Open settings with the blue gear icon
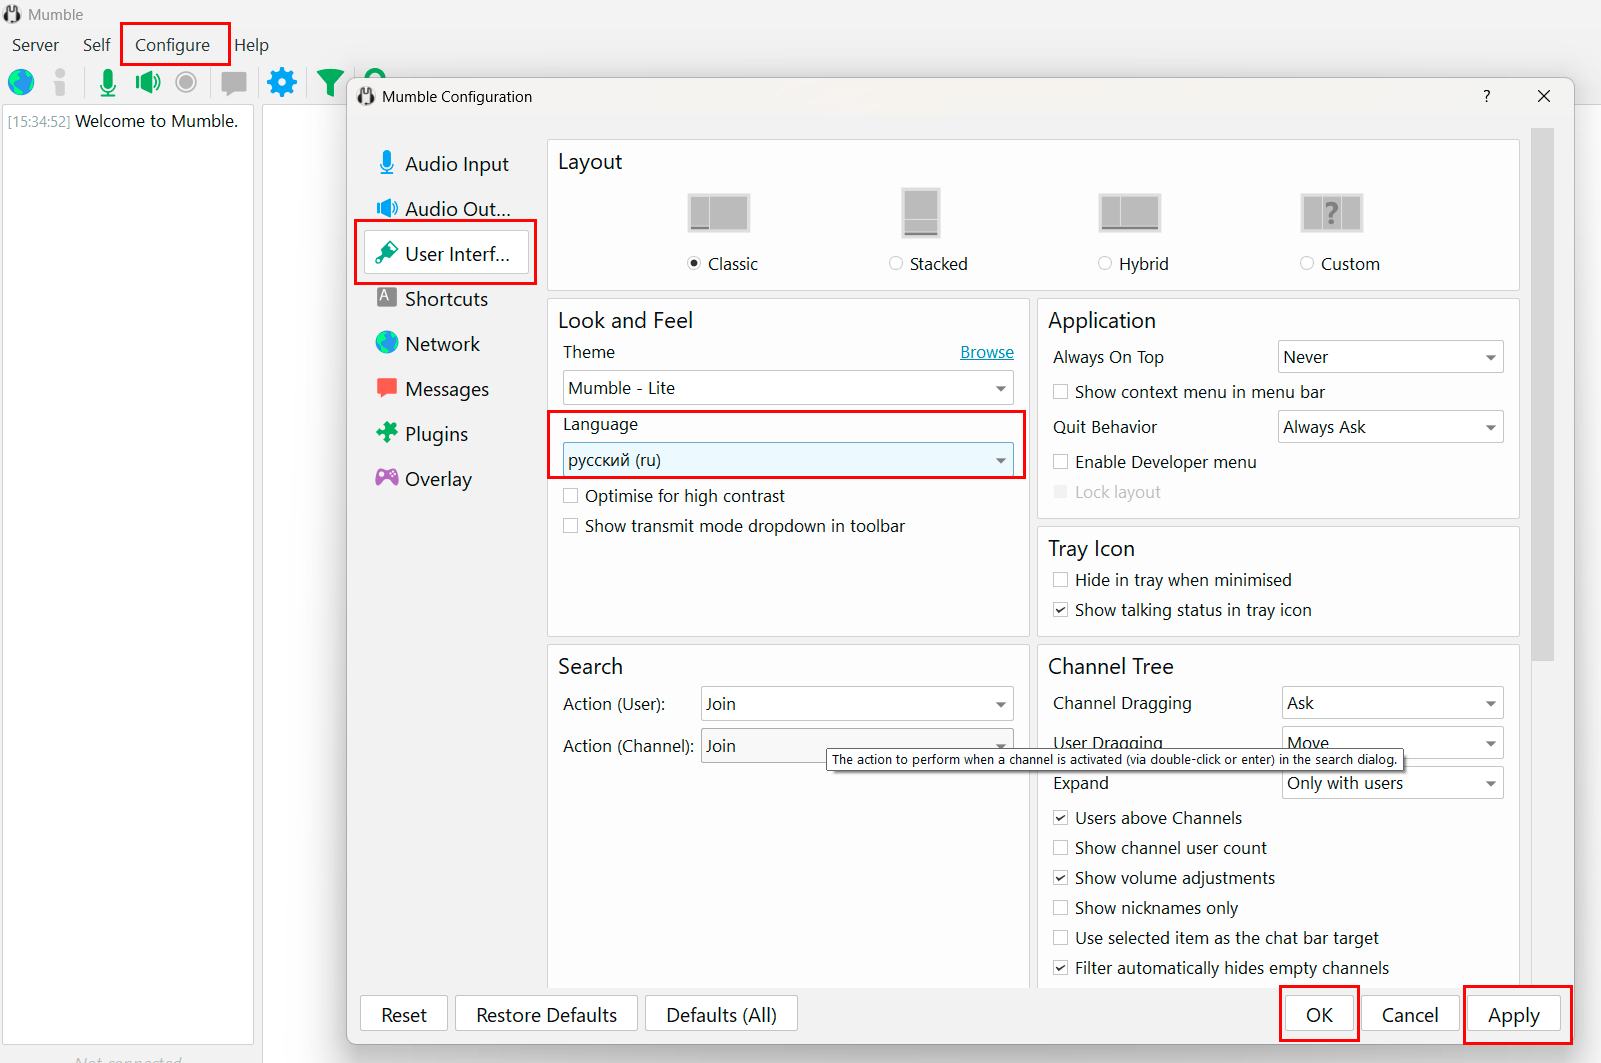Screen dimensions: 1601x1063 pos(282,82)
